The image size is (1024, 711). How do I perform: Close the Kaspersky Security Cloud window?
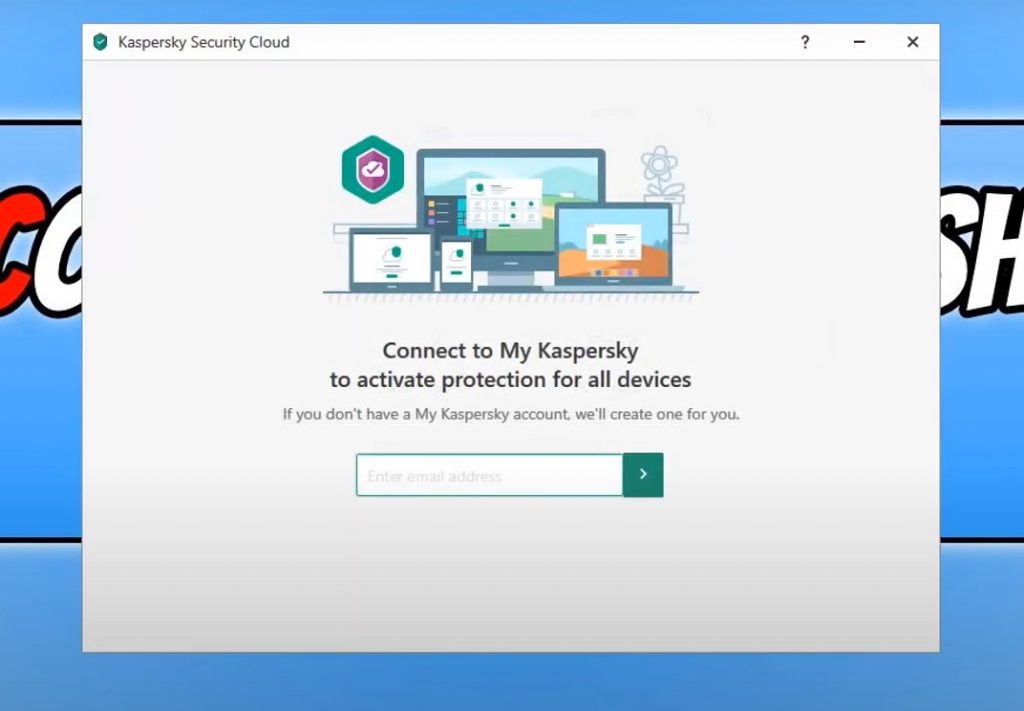913,42
